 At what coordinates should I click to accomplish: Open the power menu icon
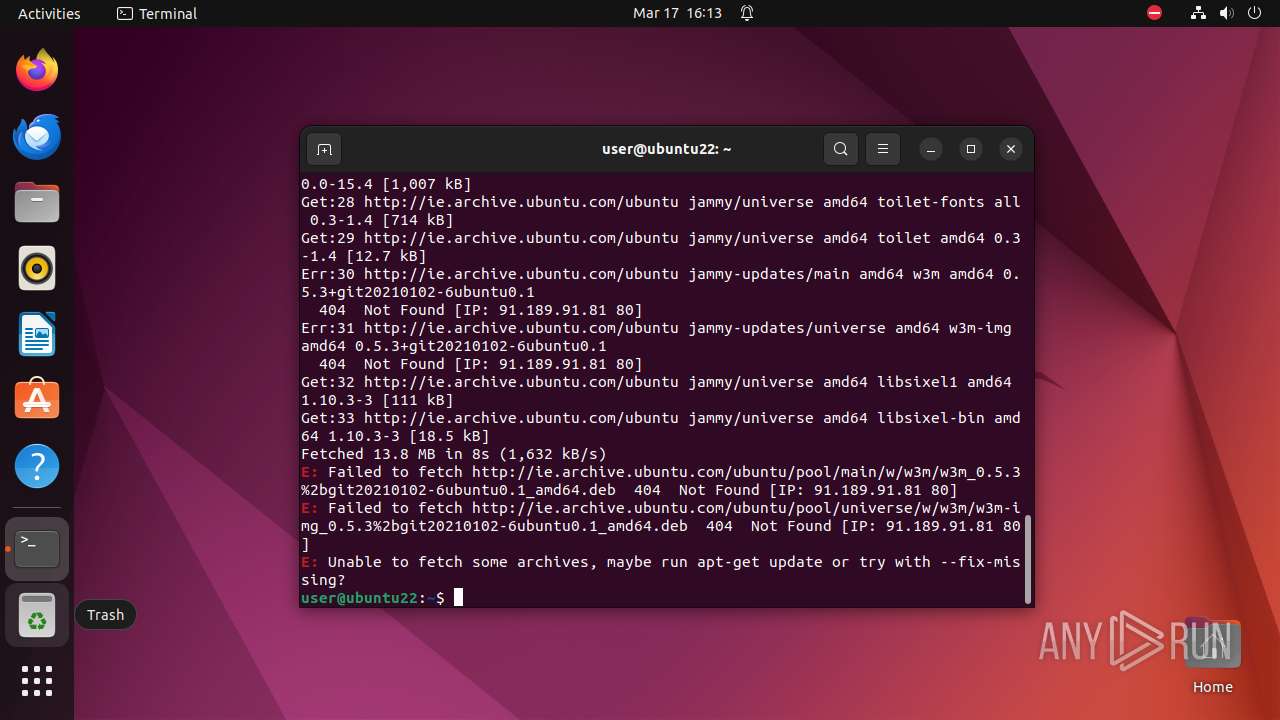click(1254, 13)
